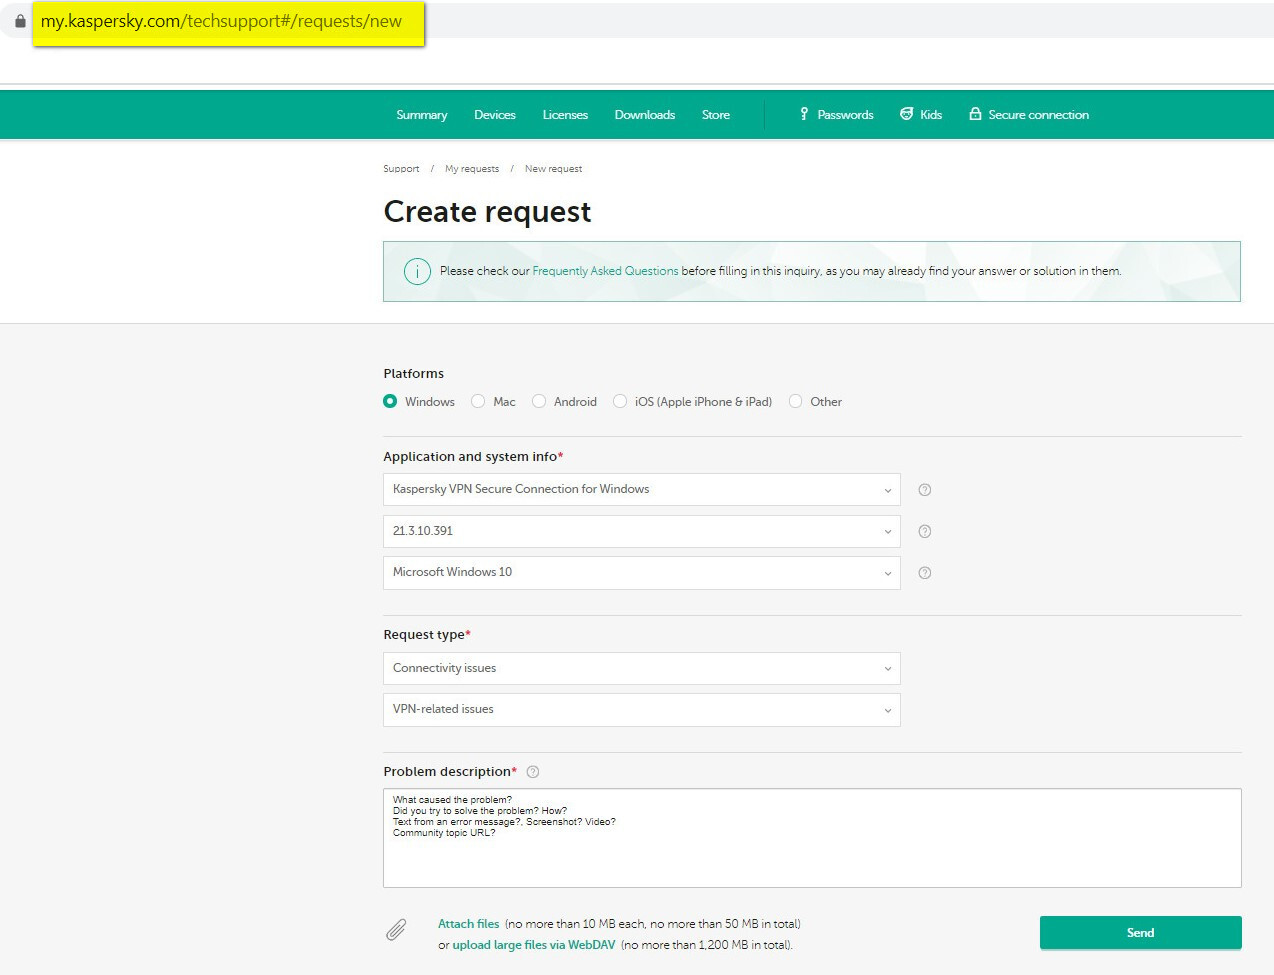Open the Store menu item
Viewport: 1274px width, 975px height.
716,115
